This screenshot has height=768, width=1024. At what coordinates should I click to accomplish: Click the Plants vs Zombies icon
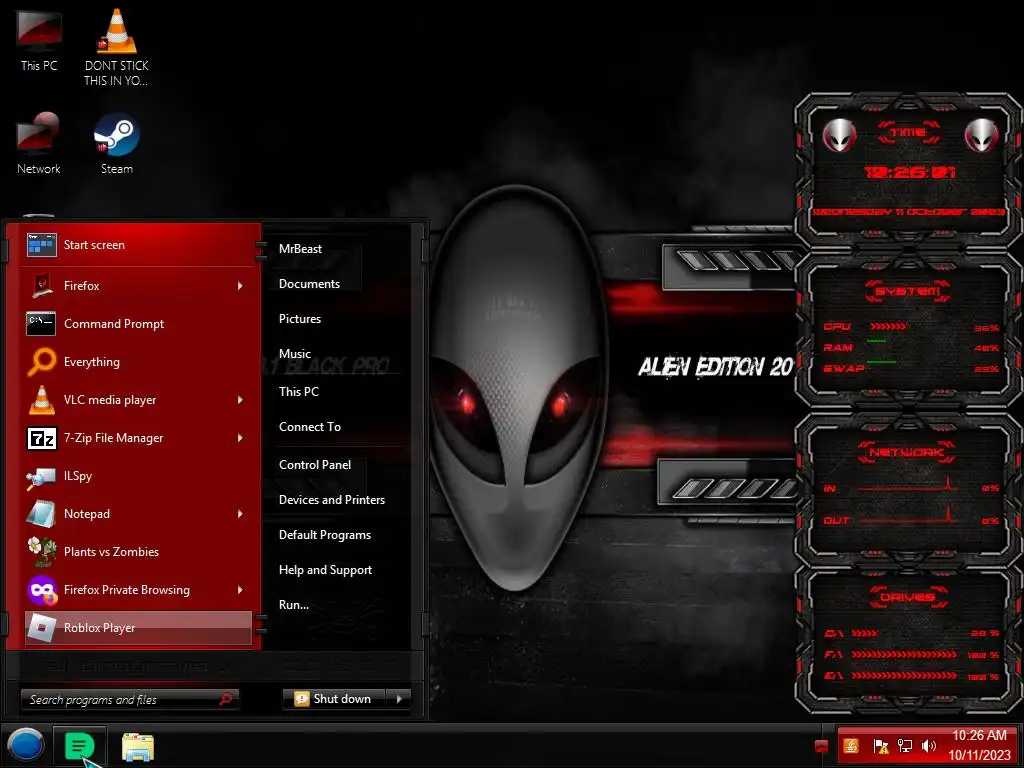point(42,552)
